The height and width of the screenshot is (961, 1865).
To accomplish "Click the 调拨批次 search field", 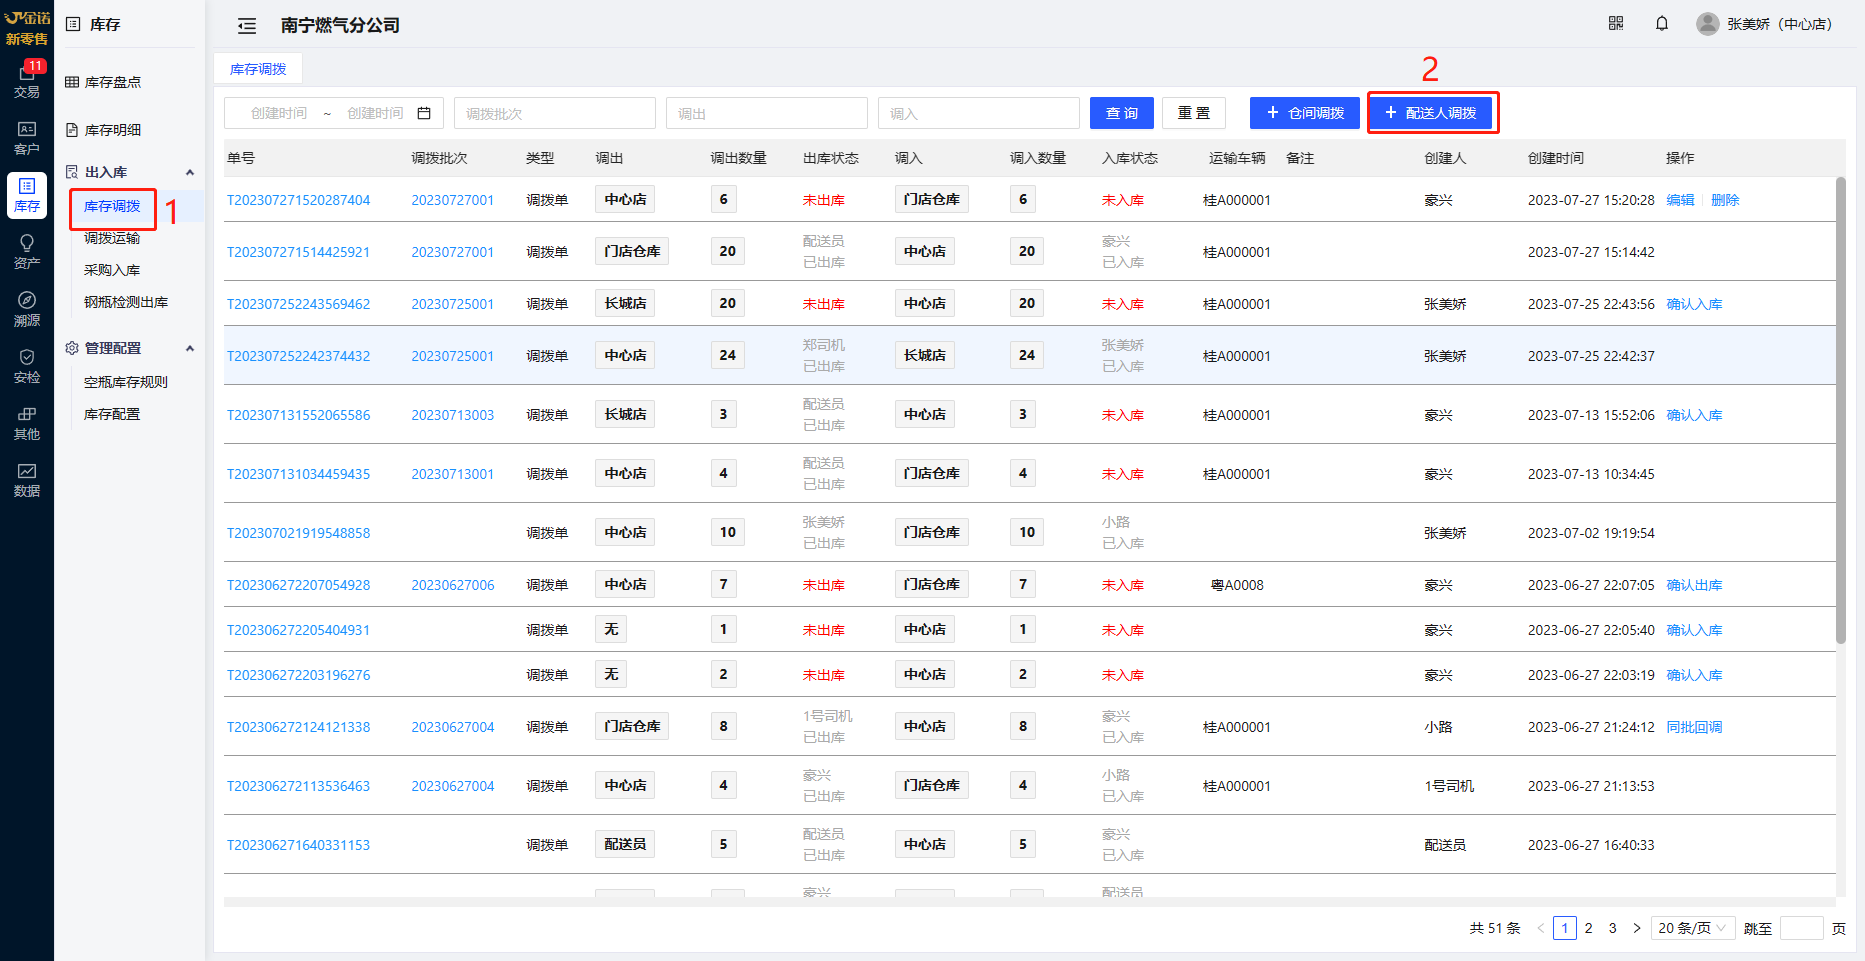I will [555, 113].
